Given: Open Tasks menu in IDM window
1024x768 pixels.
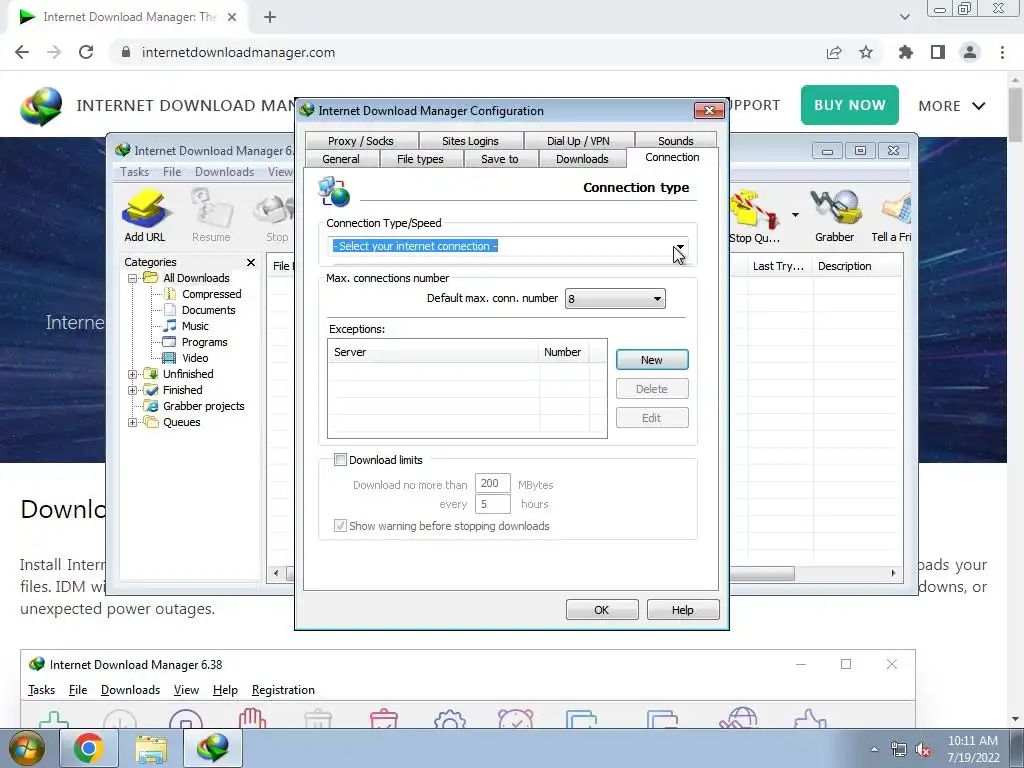Looking at the screenshot, I should click(x=135, y=172).
